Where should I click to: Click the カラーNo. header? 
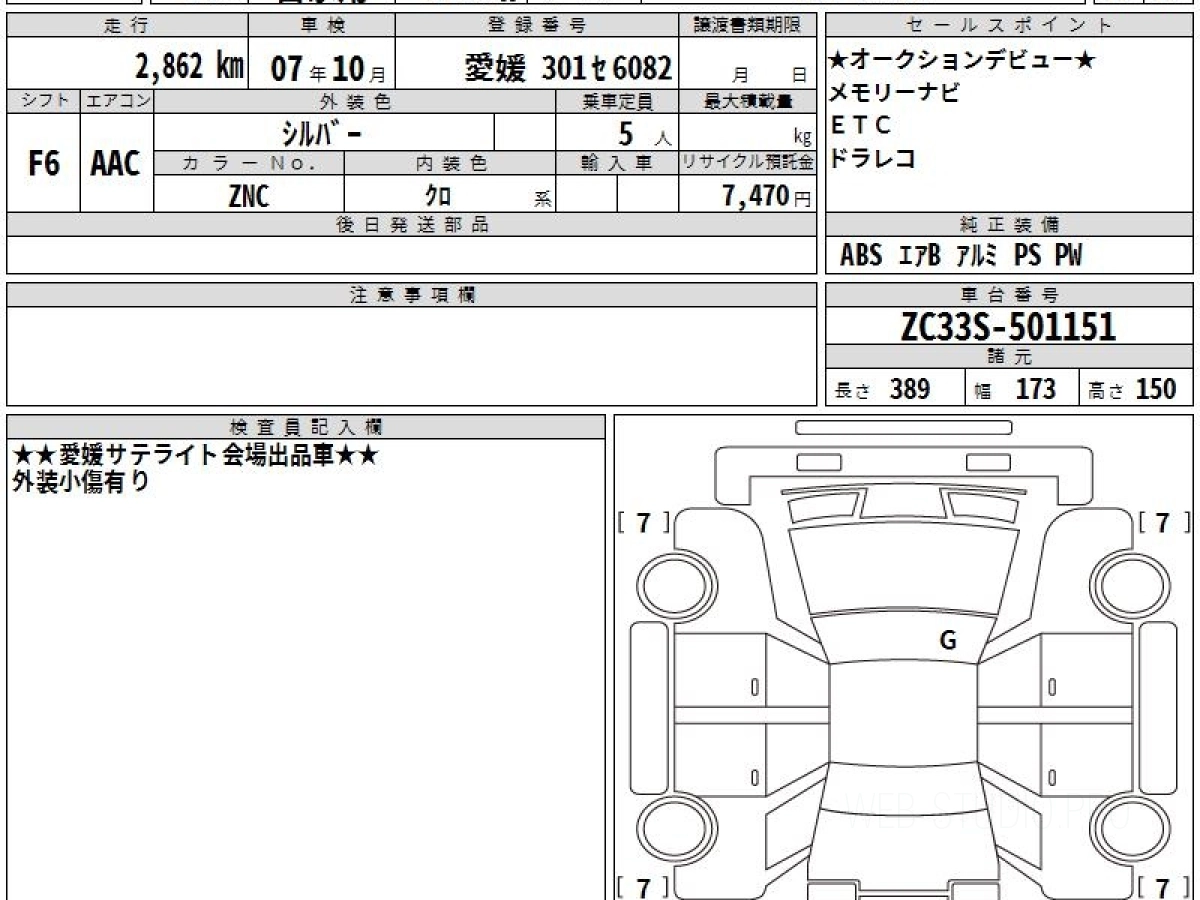tap(249, 163)
